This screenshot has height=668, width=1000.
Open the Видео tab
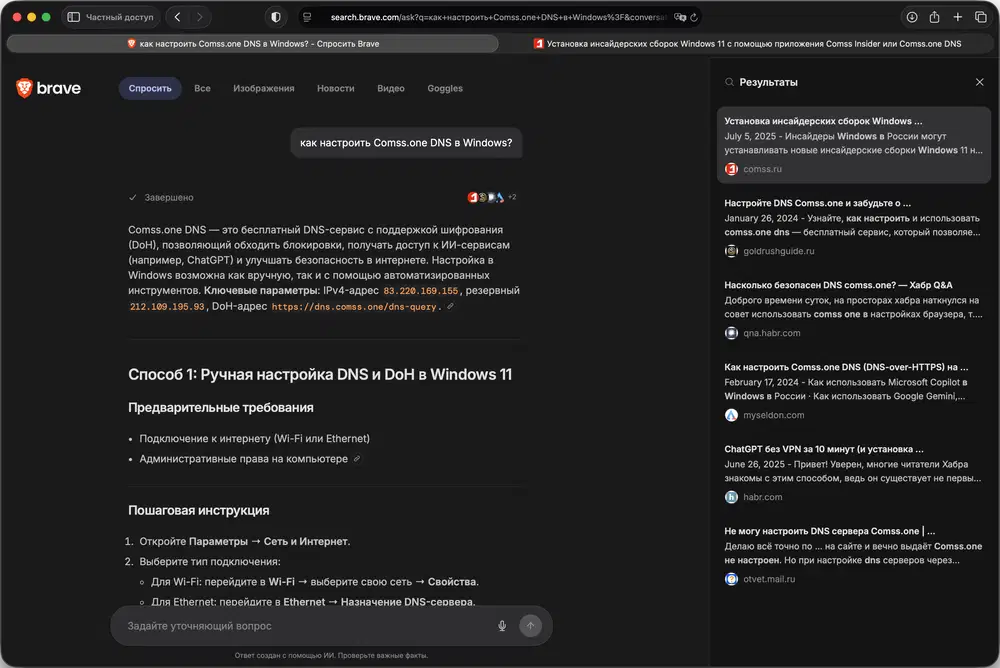pos(390,88)
